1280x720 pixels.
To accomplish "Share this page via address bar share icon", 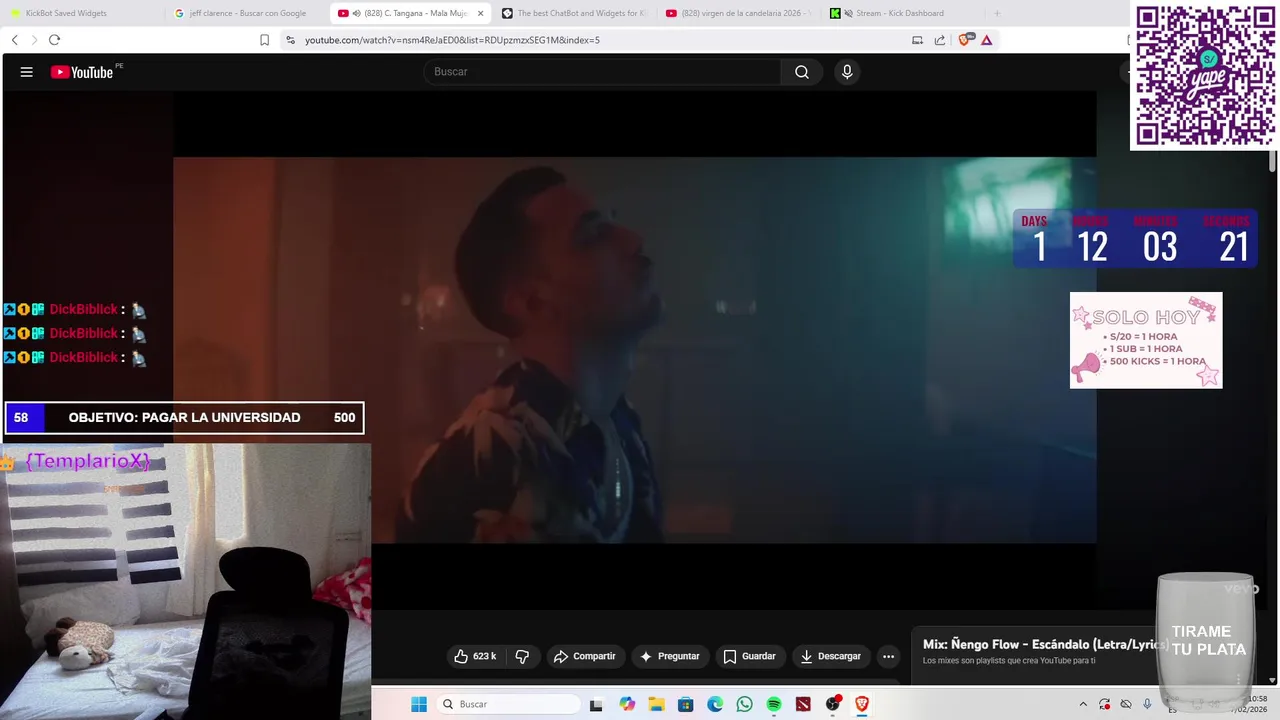I will [x=940, y=40].
